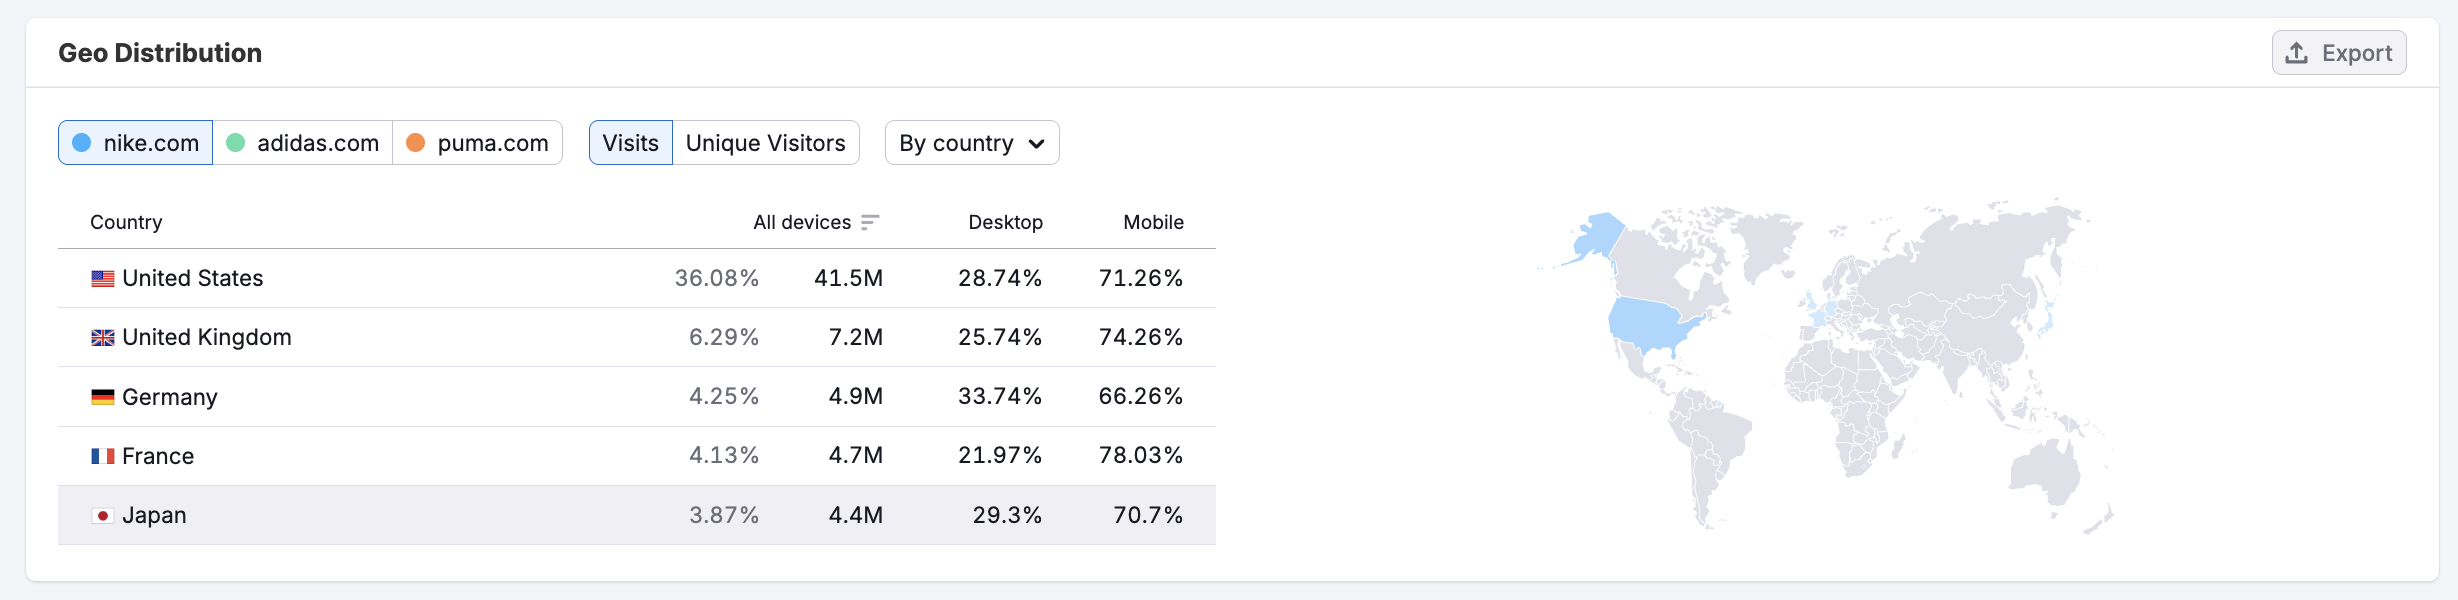Click the United Kingdom flag icon
The width and height of the screenshot is (2458, 600).
[103, 338]
